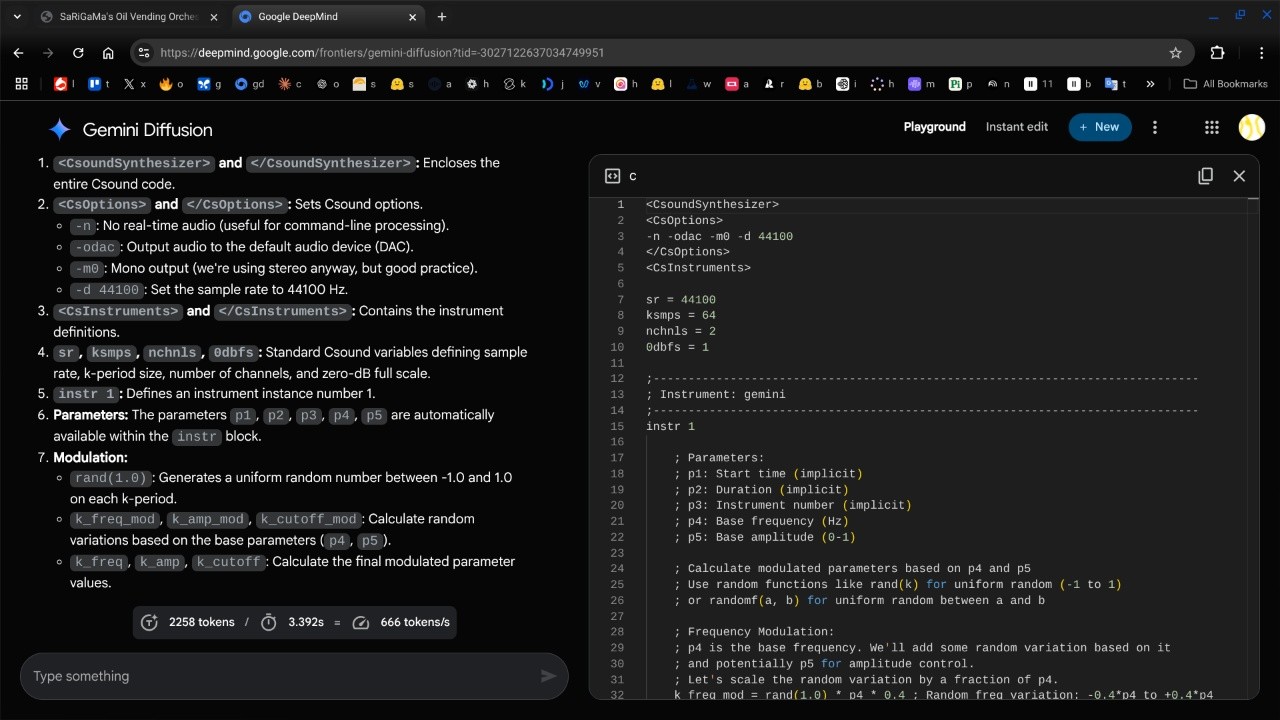The height and width of the screenshot is (720, 1280).
Task: Start a new session with New button
Action: coord(1100,127)
